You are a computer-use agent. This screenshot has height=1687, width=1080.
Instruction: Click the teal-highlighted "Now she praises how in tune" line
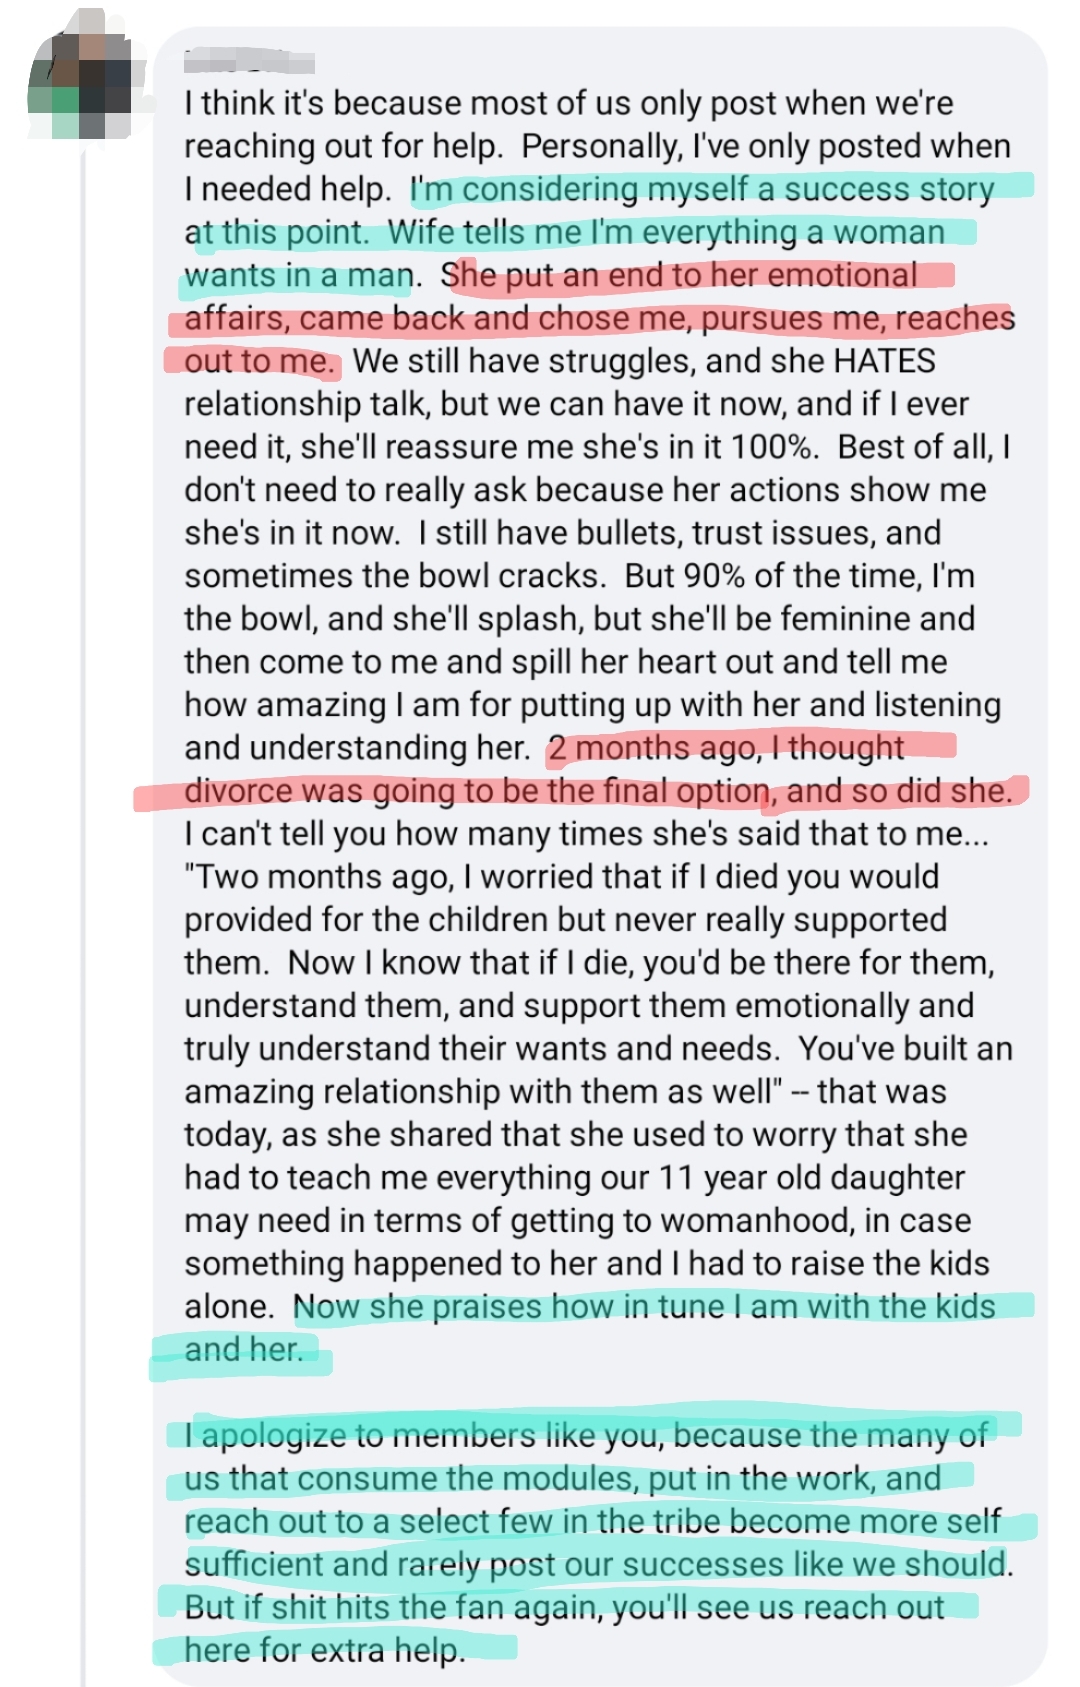point(645,1307)
